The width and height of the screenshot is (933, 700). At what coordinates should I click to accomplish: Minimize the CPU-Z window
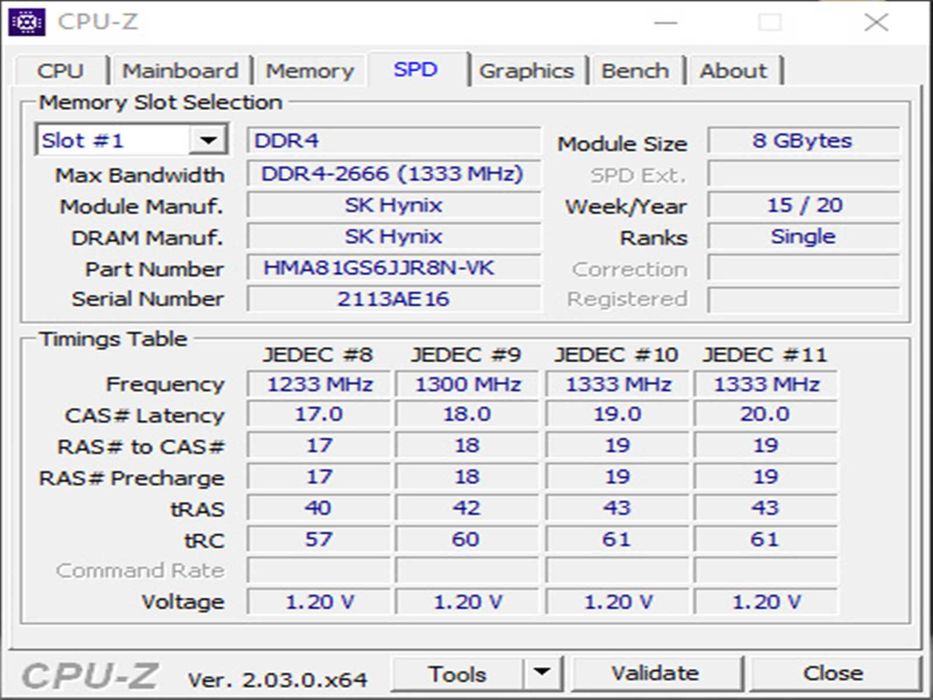[666, 23]
